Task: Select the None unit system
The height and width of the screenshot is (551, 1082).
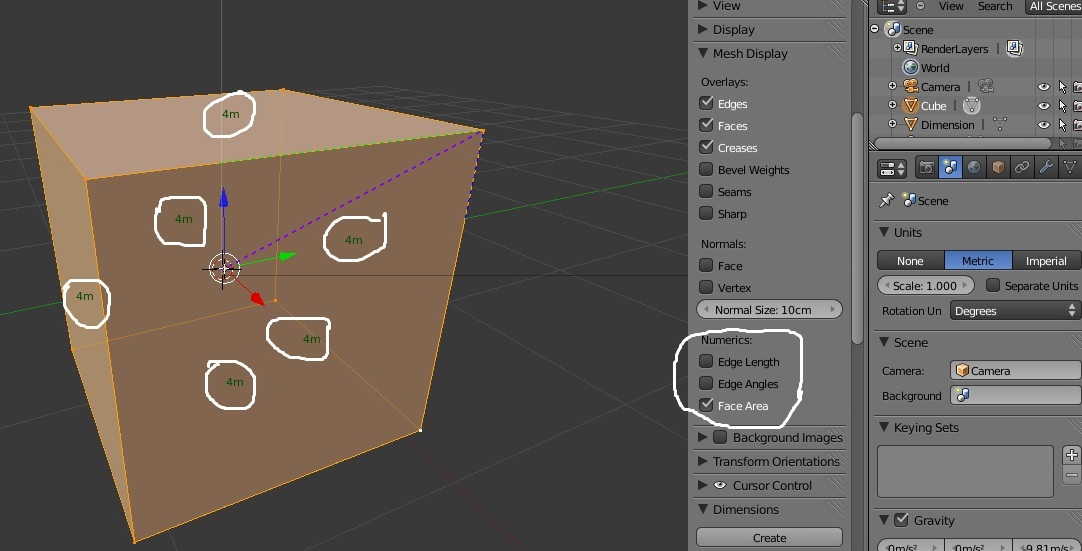Action: pyautogui.click(x=910, y=260)
